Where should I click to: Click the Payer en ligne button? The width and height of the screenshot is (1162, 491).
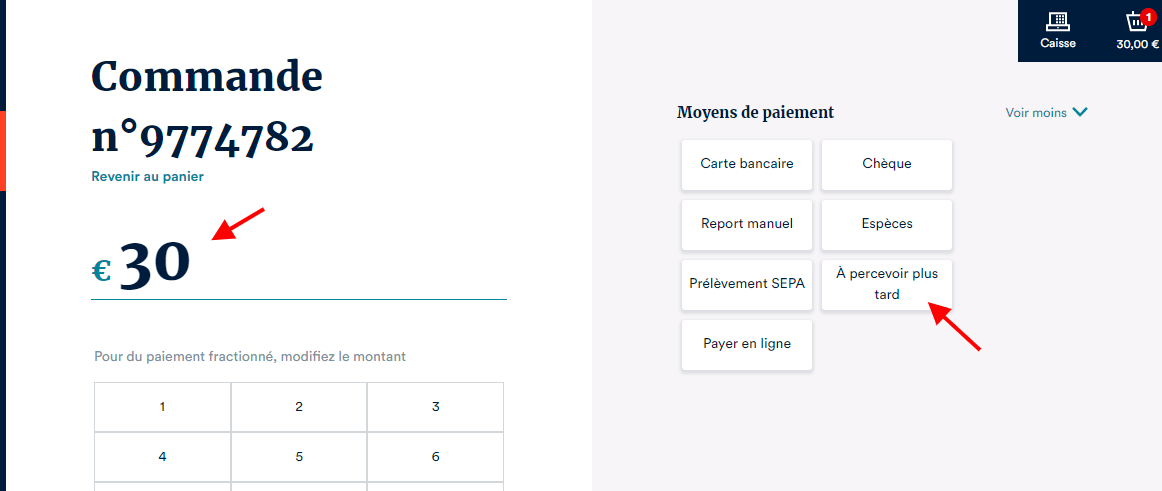pyautogui.click(x=747, y=344)
